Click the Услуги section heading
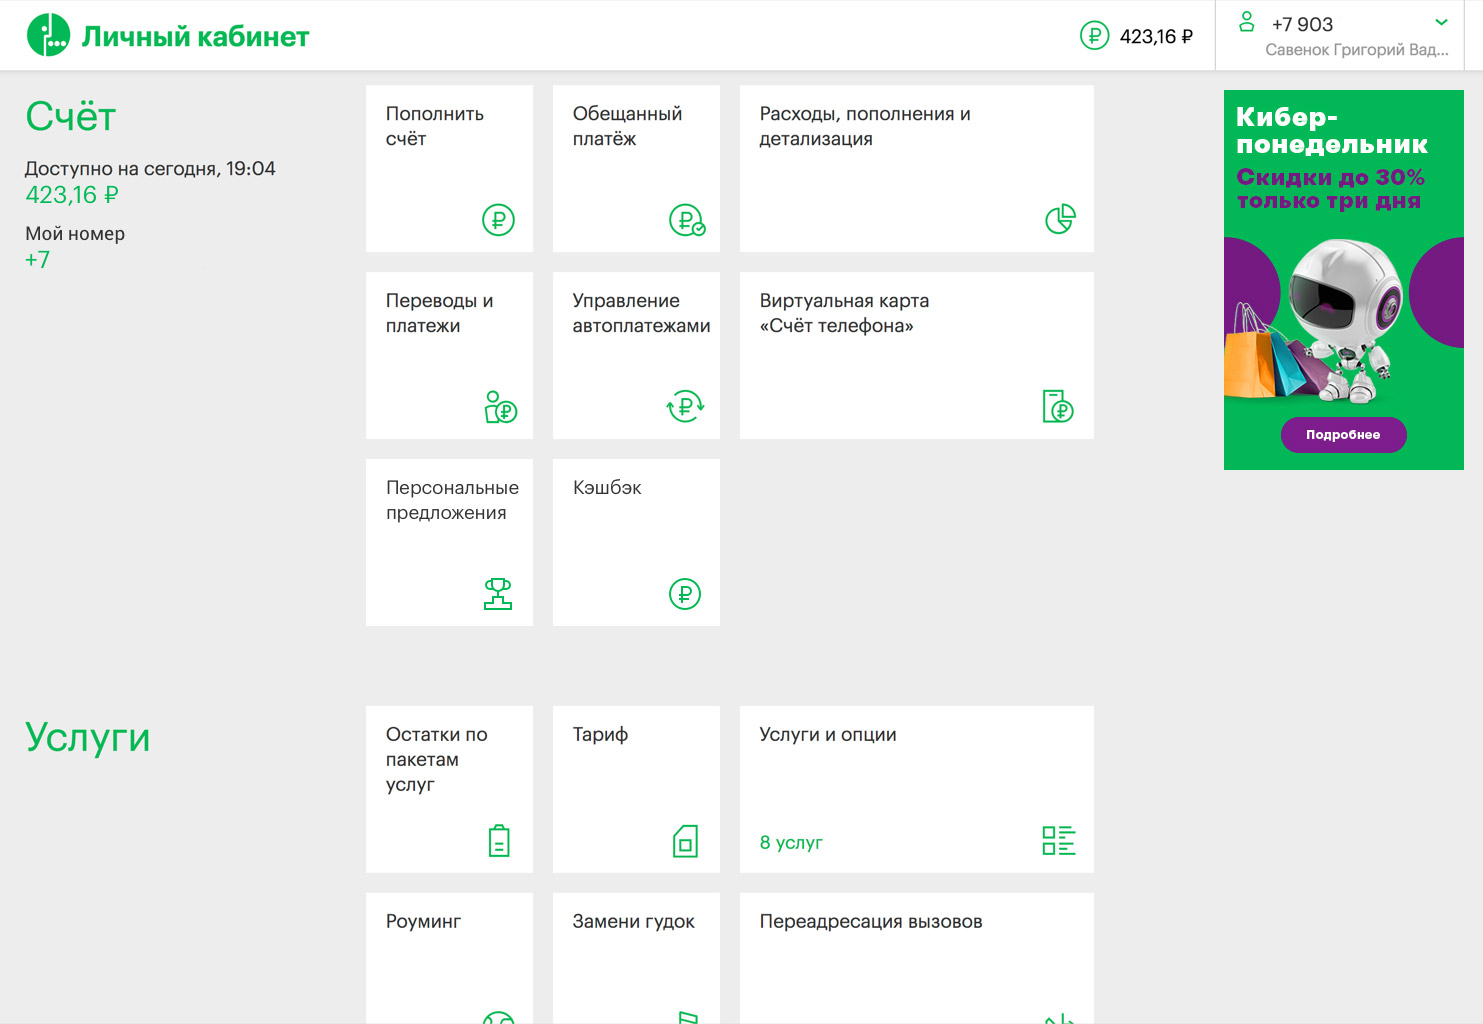Viewport: 1483px width, 1024px height. [88, 738]
